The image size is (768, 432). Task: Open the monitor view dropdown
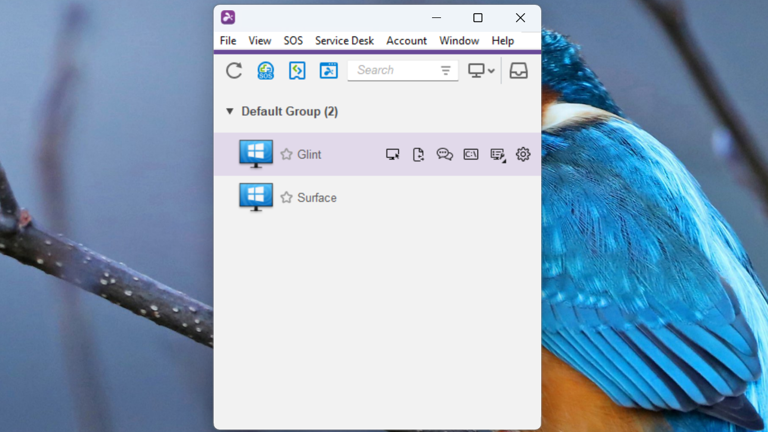point(481,71)
